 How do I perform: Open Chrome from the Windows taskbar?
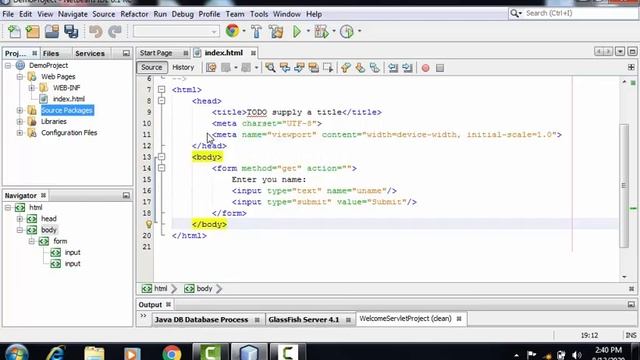(172, 353)
